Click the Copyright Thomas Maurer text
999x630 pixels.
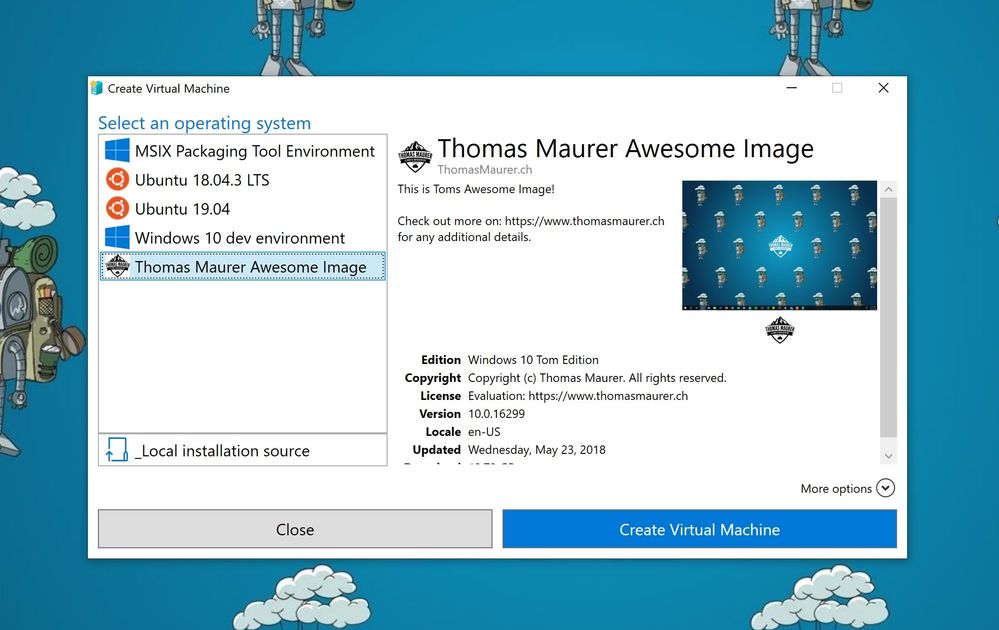597,378
